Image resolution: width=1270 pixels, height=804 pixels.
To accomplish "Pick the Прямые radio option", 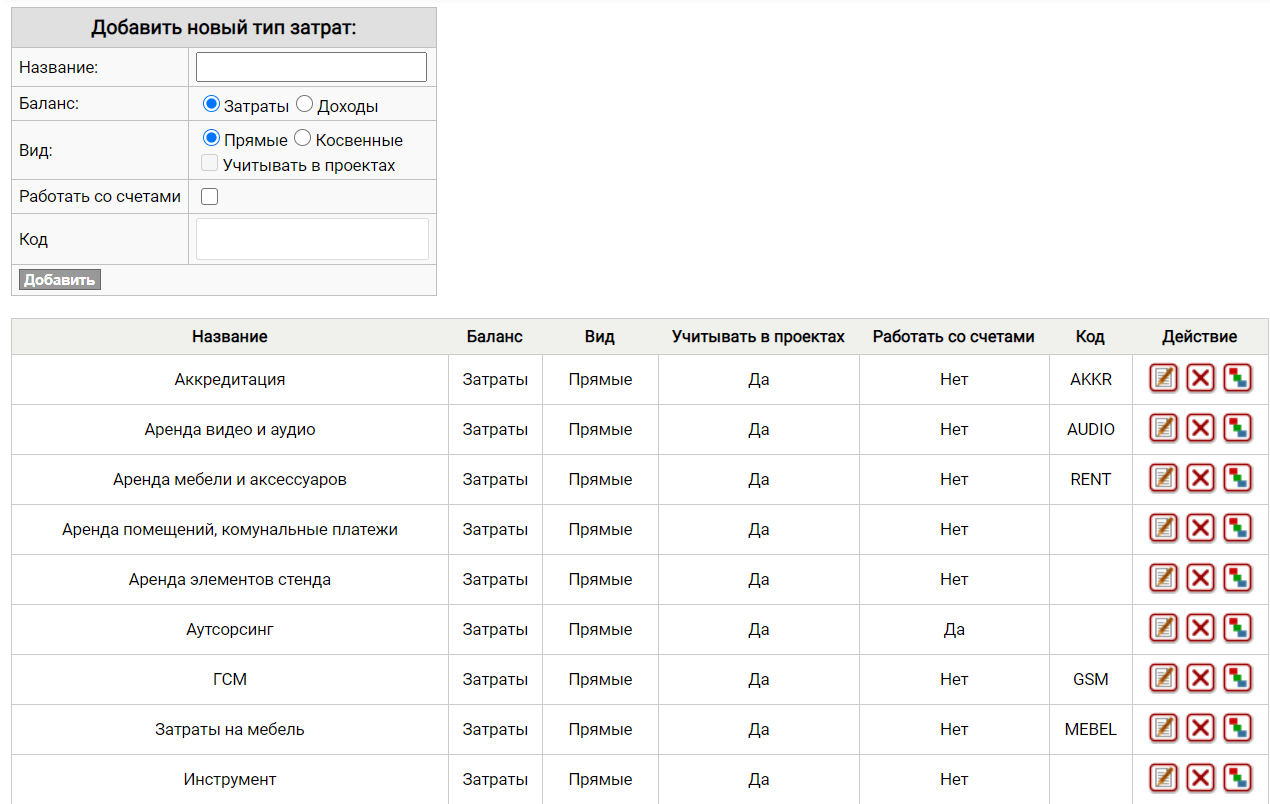I will (211, 139).
